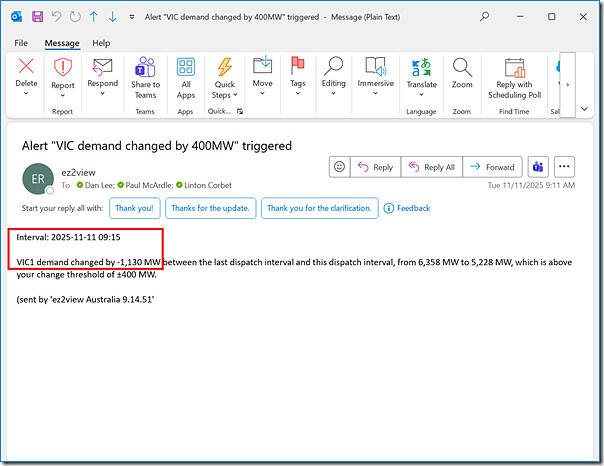This screenshot has width=604, height=466.
Task: Click the Undo arrow icon
Action: 57,17
